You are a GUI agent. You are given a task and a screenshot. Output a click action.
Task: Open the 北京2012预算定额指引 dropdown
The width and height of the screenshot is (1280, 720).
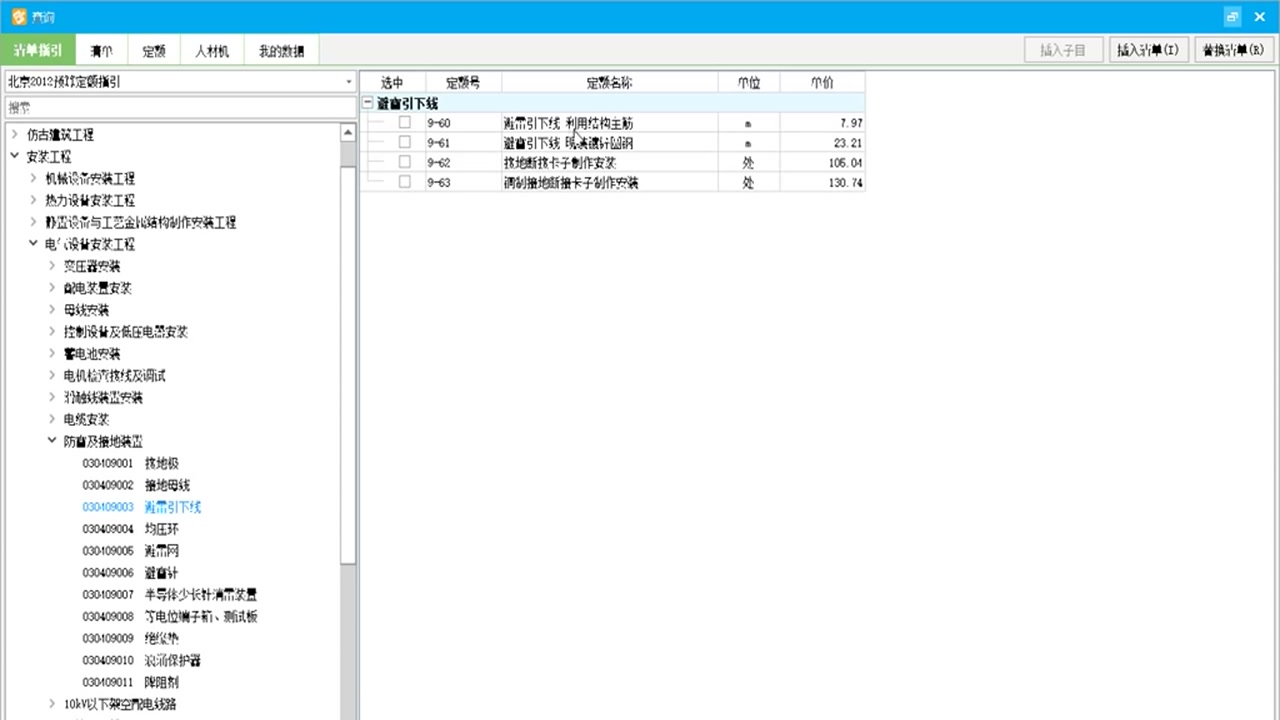click(349, 82)
